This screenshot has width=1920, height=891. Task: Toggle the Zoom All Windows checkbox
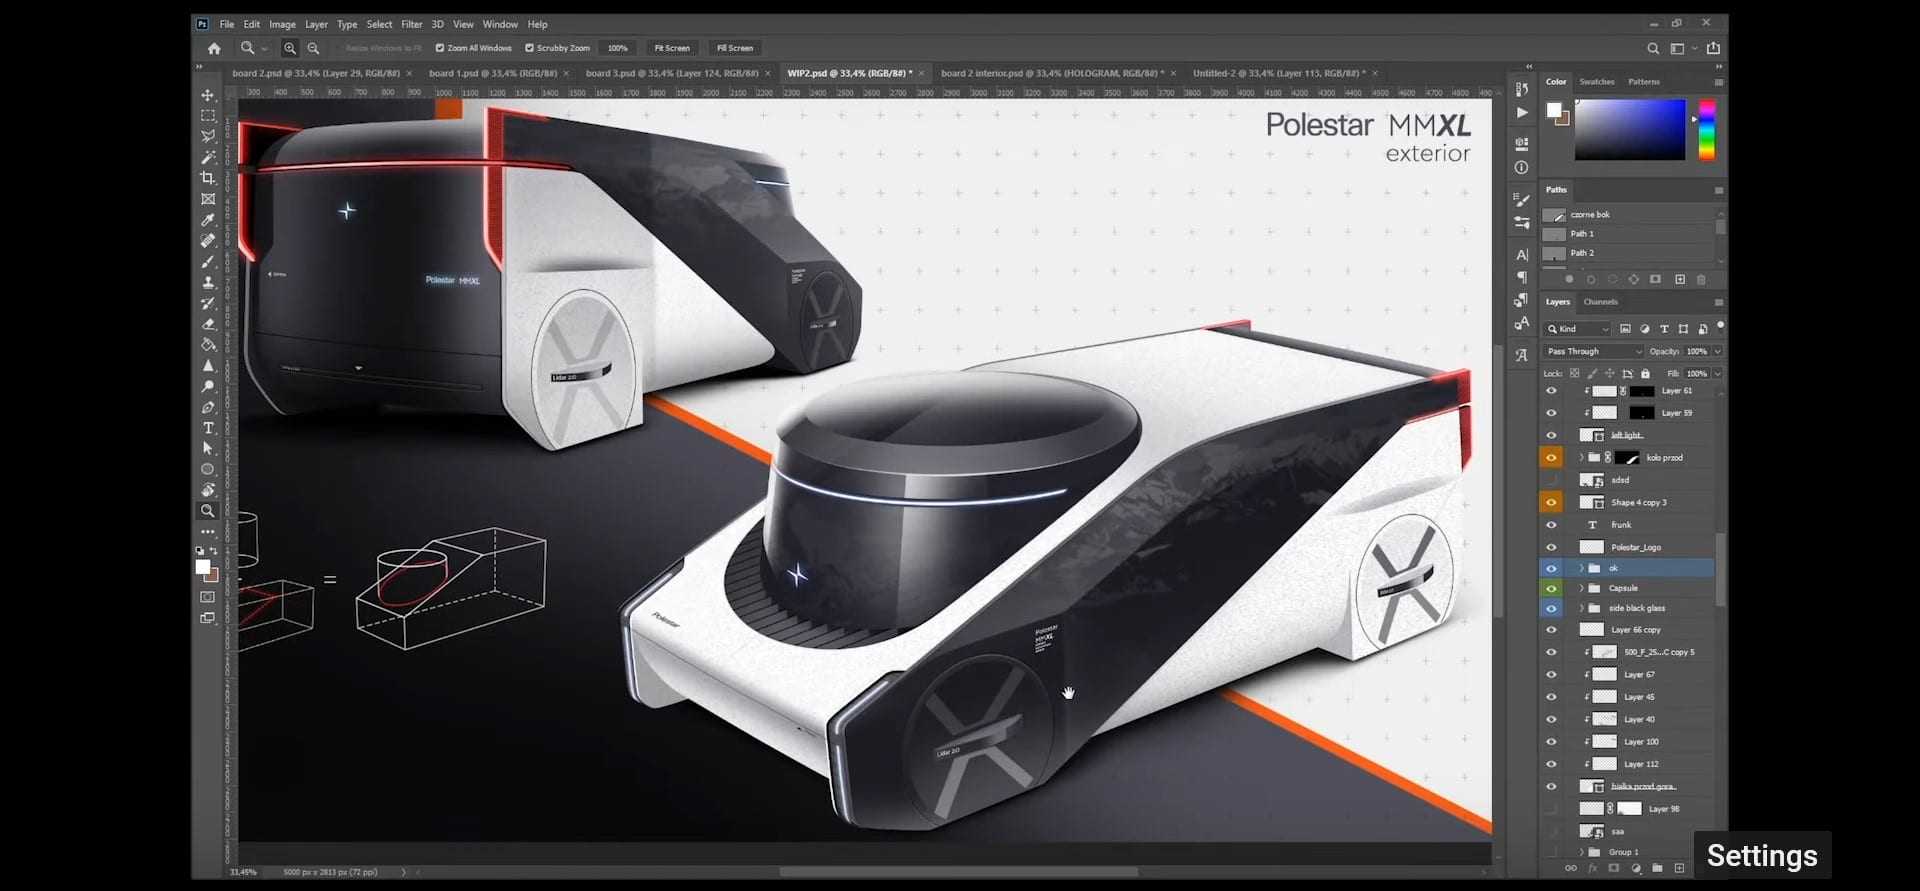(x=440, y=48)
